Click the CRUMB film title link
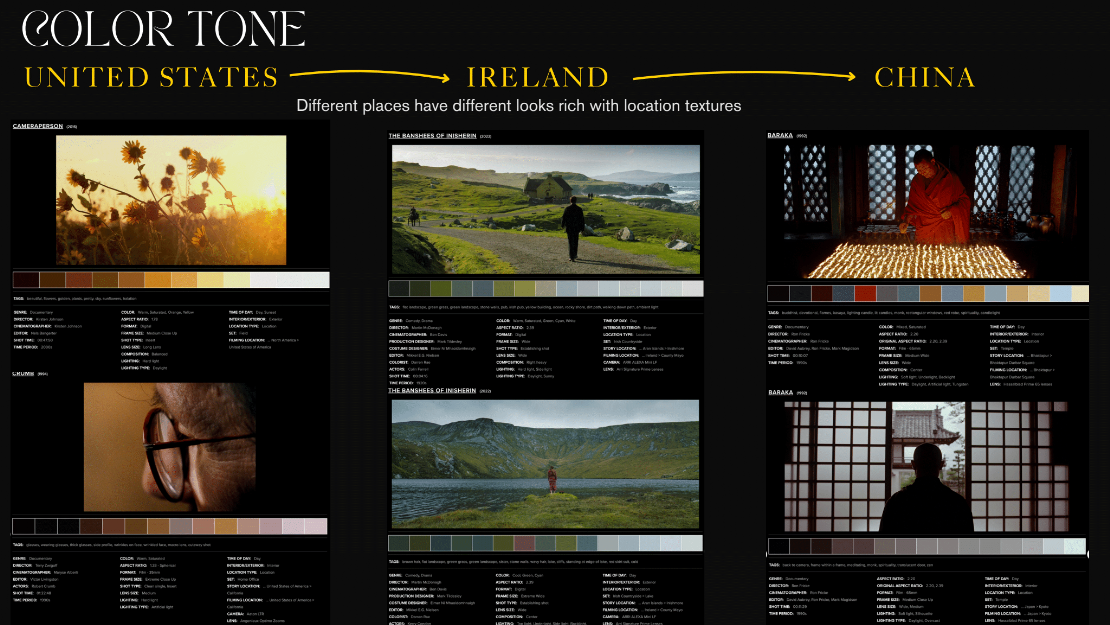The image size is (1110, 625). click(x=24, y=374)
